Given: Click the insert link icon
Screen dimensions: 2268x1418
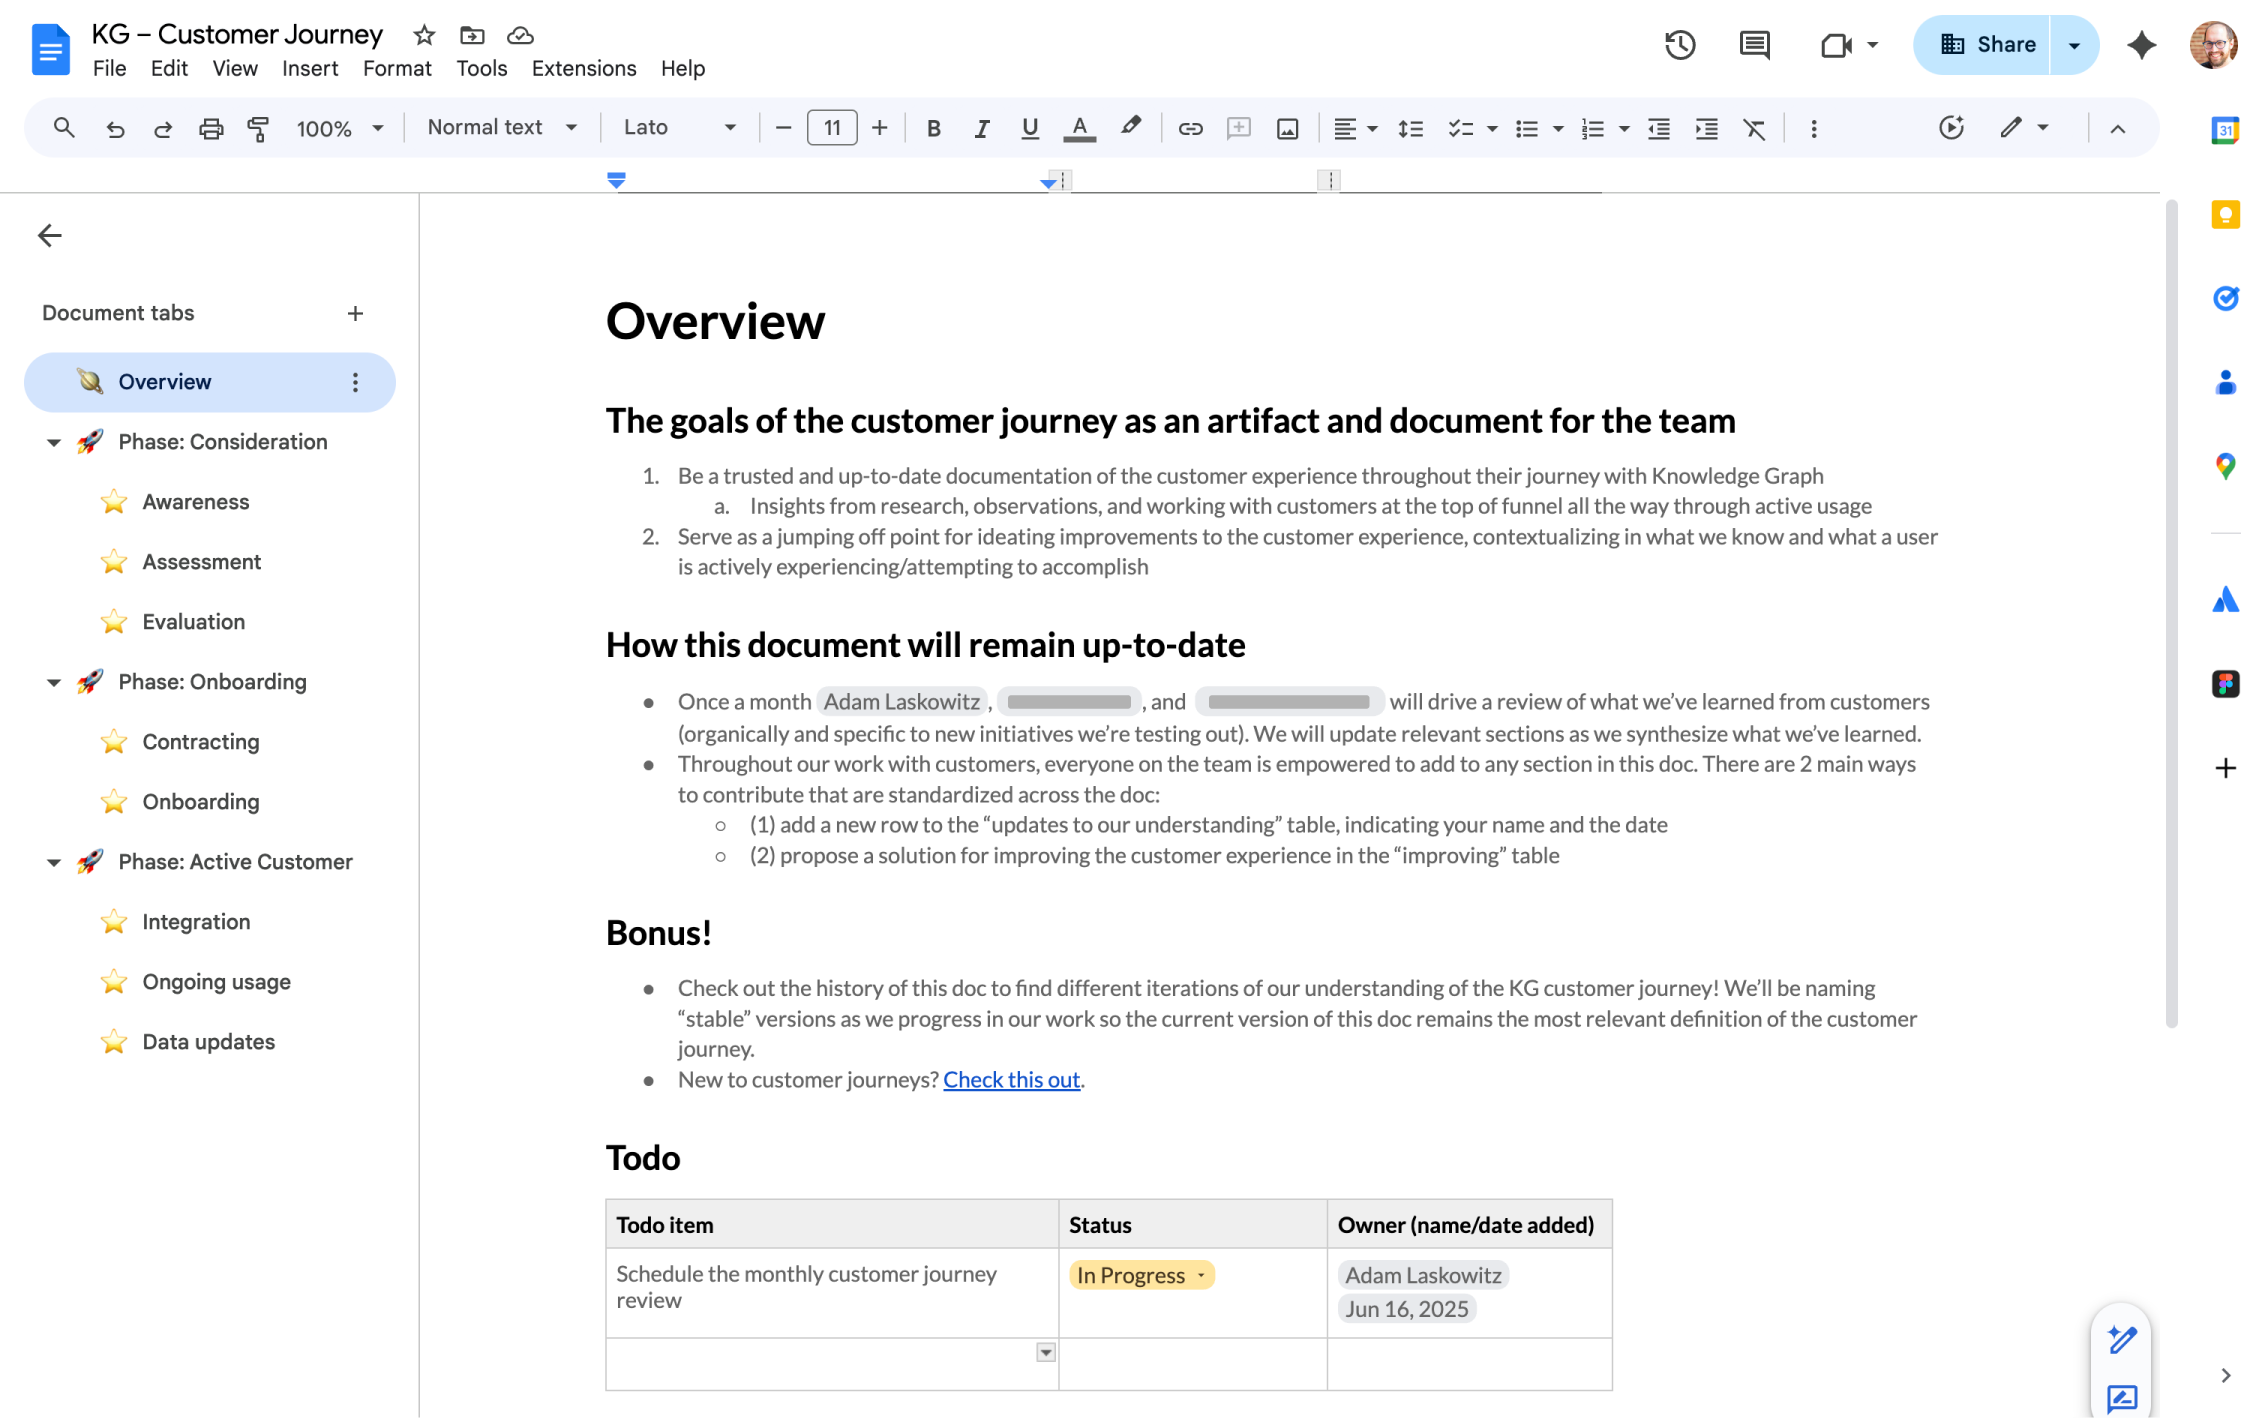Looking at the screenshot, I should click(1189, 128).
